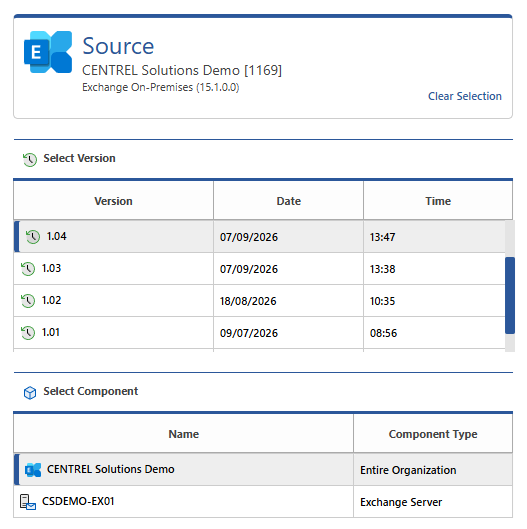Click the version list scrollbar thumb

pos(510,296)
